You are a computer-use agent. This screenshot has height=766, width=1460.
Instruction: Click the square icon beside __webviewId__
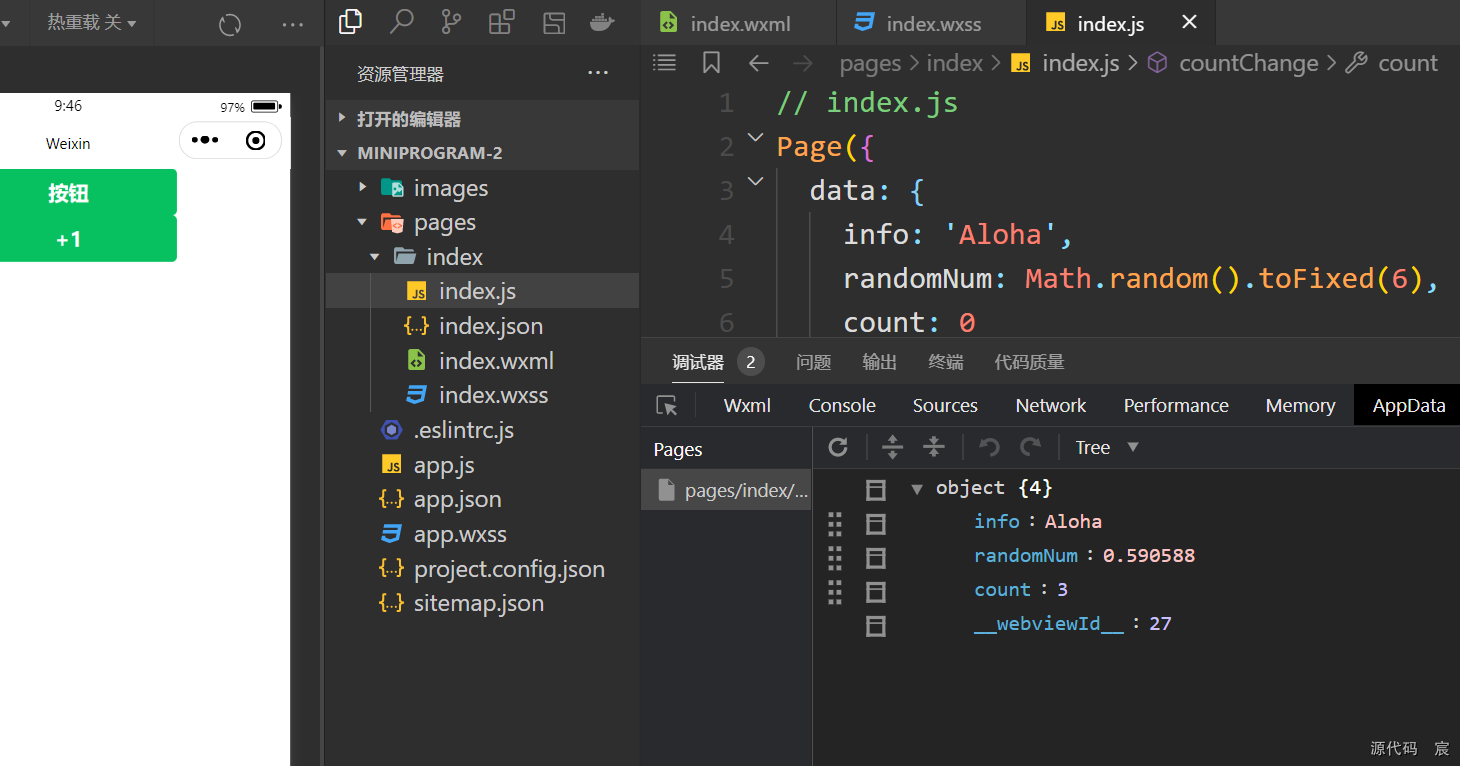click(876, 627)
